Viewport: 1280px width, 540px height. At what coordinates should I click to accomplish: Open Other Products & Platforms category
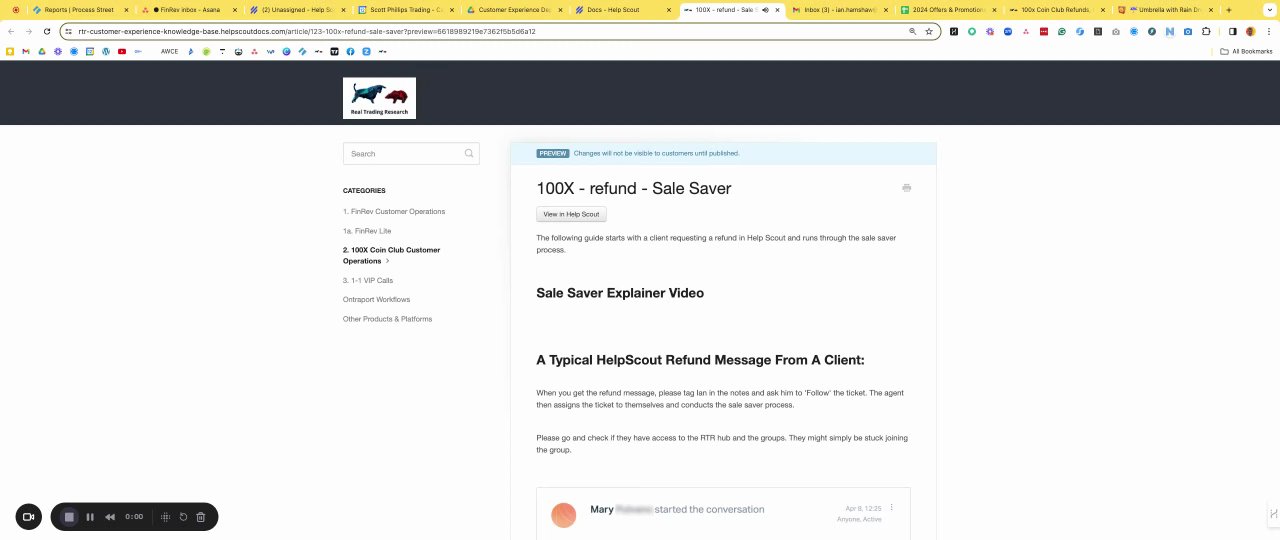(x=387, y=319)
